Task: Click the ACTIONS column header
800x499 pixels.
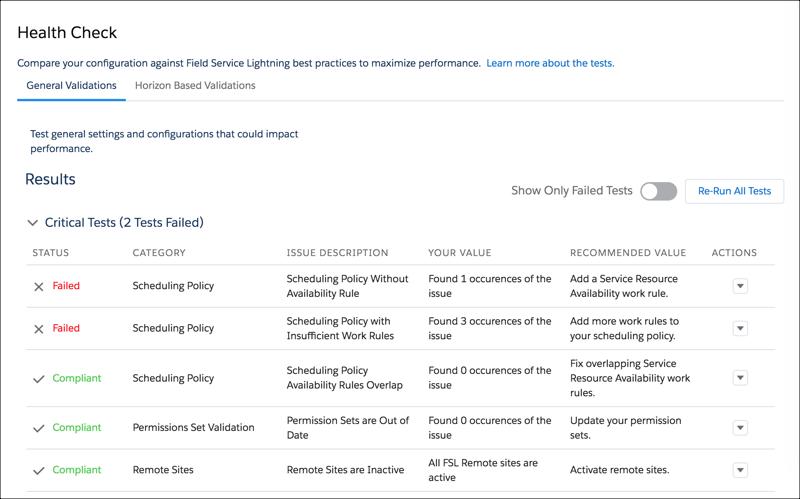Action: (x=734, y=253)
